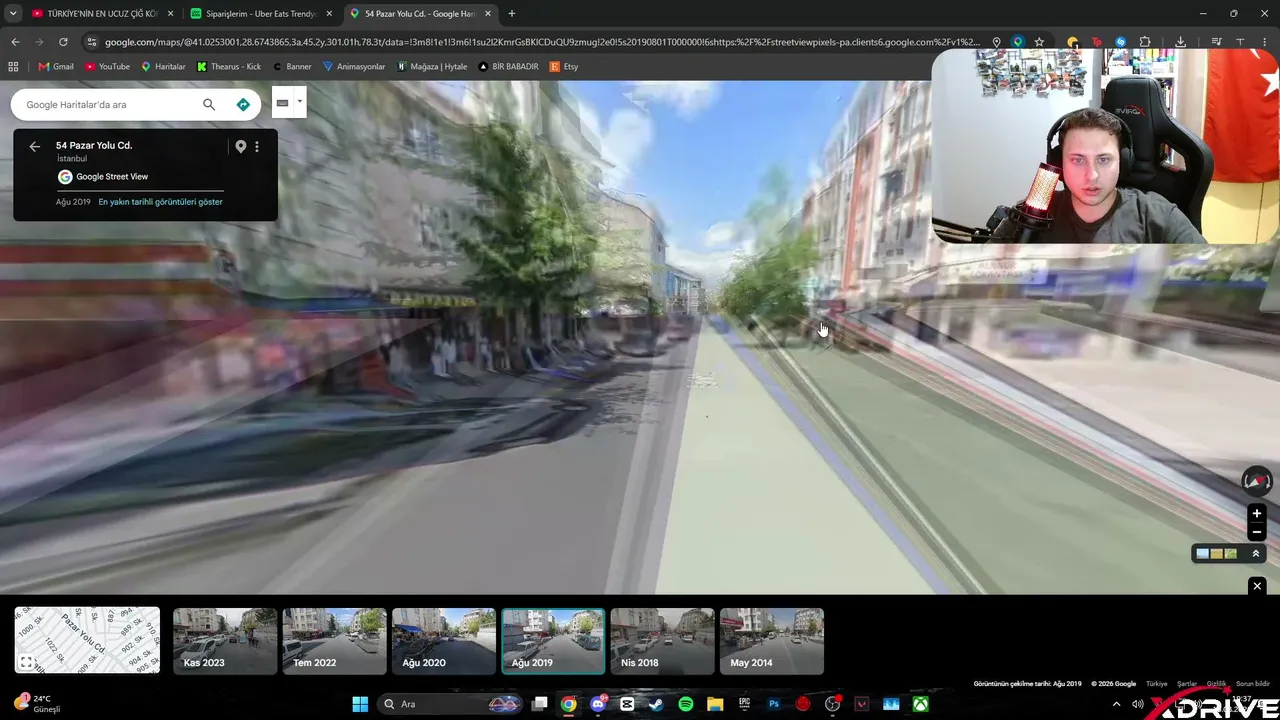The image size is (1280, 720).
Task: Select the Kas 2023 Street View thumbnail
Action: (225, 641)
